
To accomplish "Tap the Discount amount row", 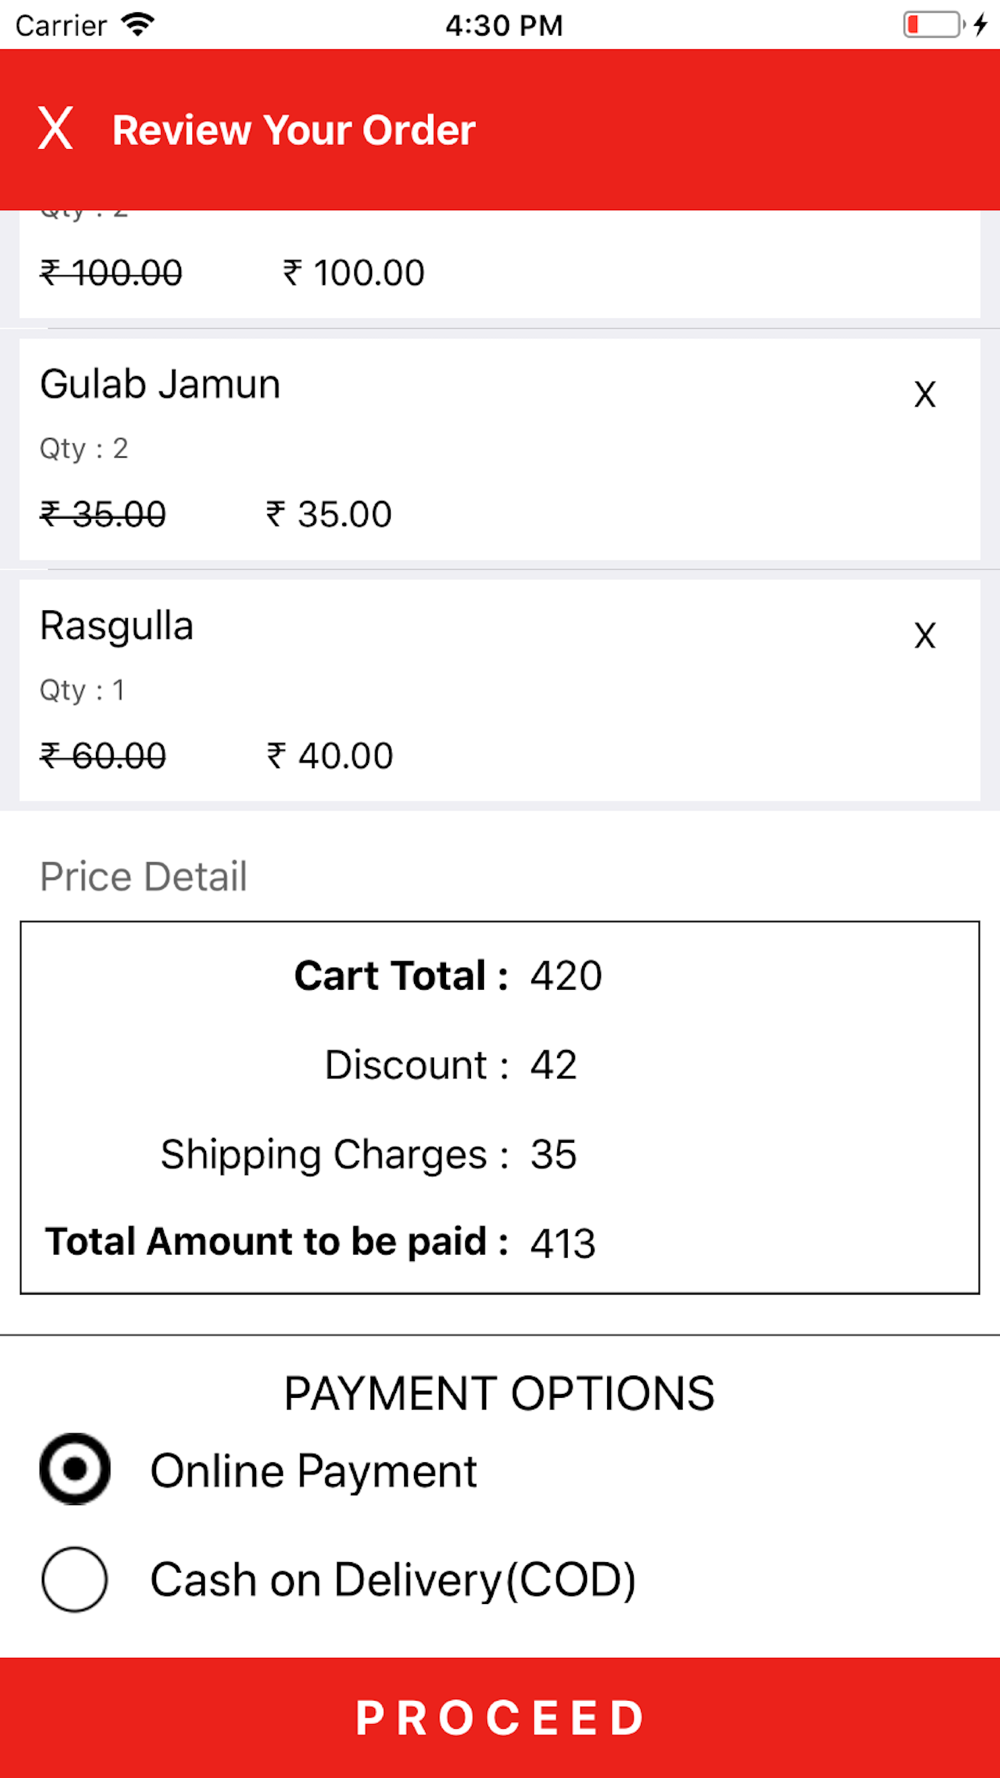I will [x=450, y=1065].
